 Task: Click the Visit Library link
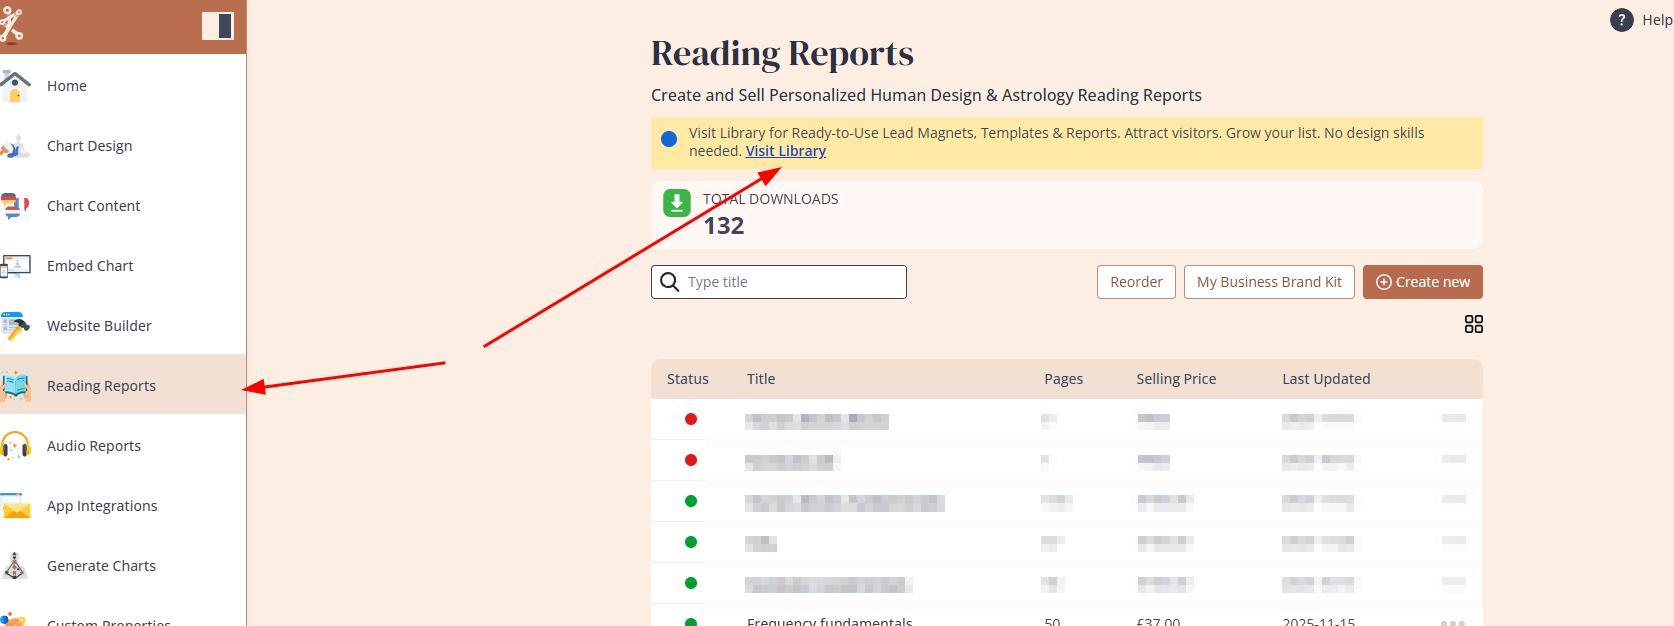pos(785,151)
